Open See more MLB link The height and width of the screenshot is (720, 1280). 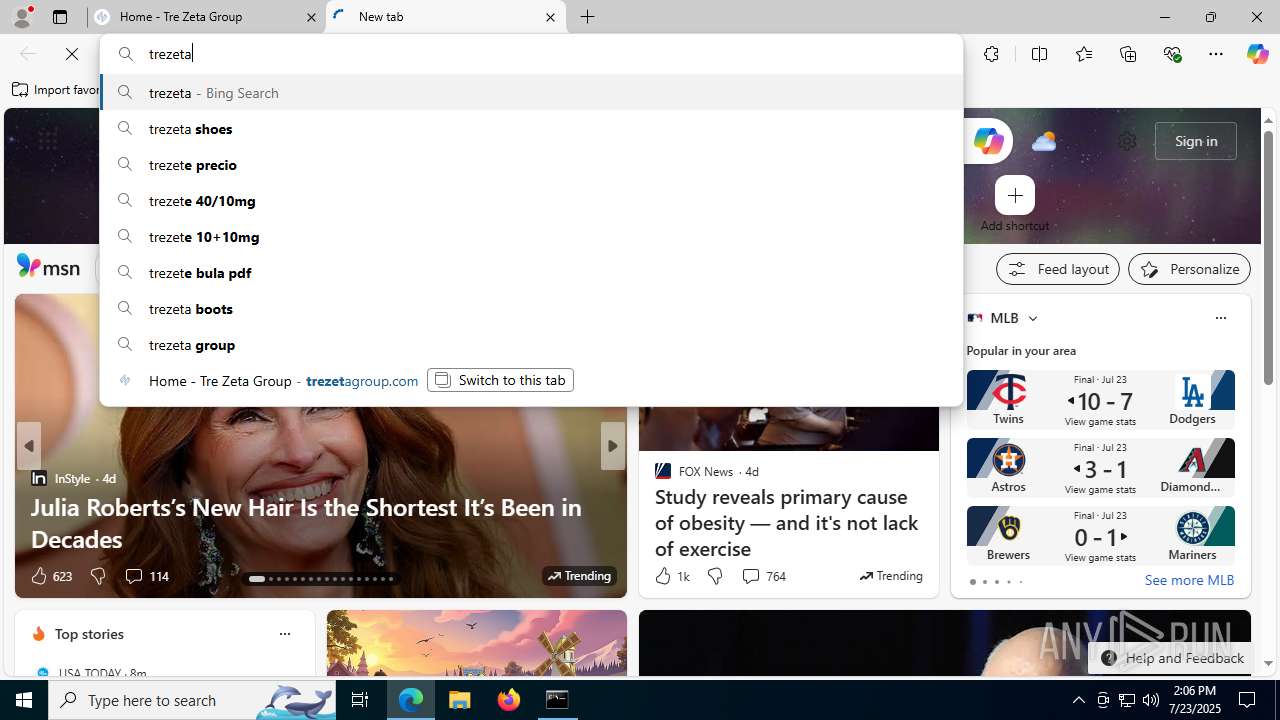click(x=1189, y=580)
